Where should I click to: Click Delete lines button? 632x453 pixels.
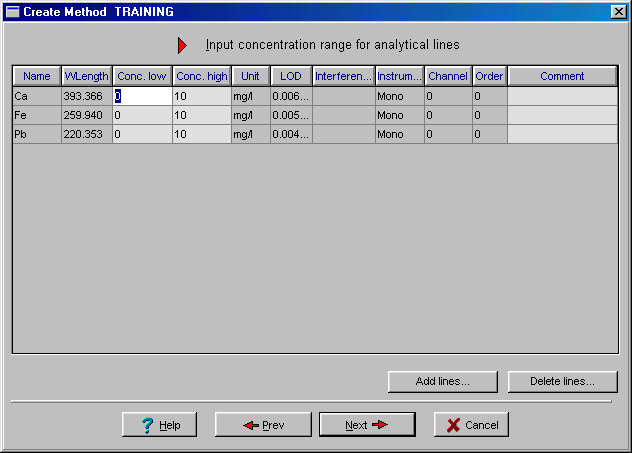pos(562,381)
